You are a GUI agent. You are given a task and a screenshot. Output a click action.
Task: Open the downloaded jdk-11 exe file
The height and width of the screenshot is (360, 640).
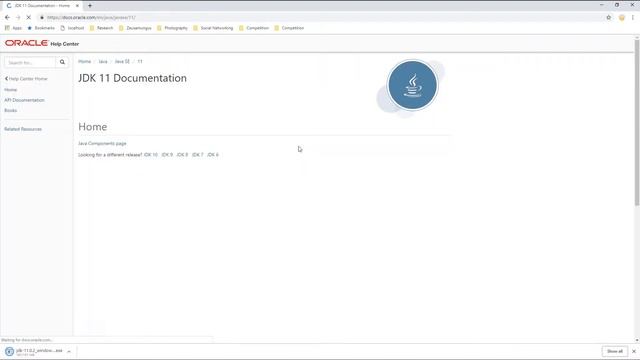(x=34, y=351)
